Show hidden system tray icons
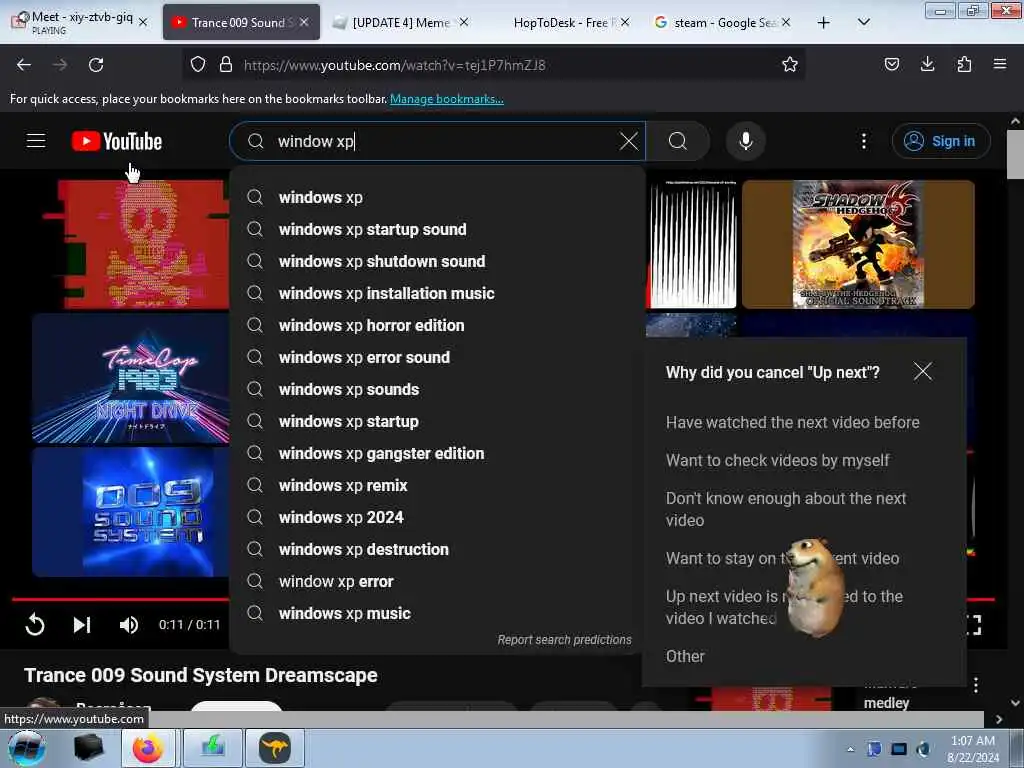Image resolution: width=1024 pixels, height=768 pixels. click(x=850, y=749)
